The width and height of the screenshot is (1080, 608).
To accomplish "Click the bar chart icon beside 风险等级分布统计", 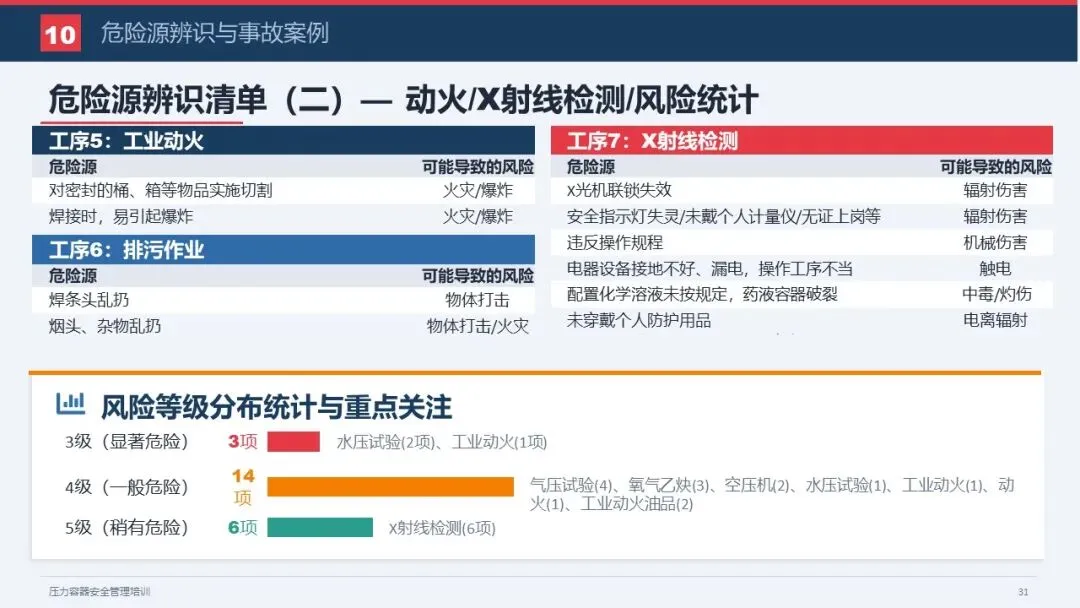I will tap(70, 404).
